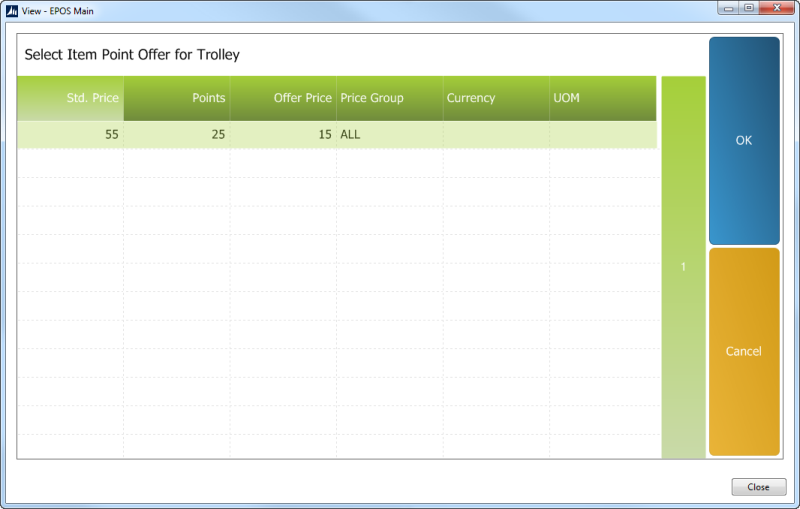Select page 1 in the green pager bar
Viewport: 800px width, 509px height.
[x=684, y=267]
